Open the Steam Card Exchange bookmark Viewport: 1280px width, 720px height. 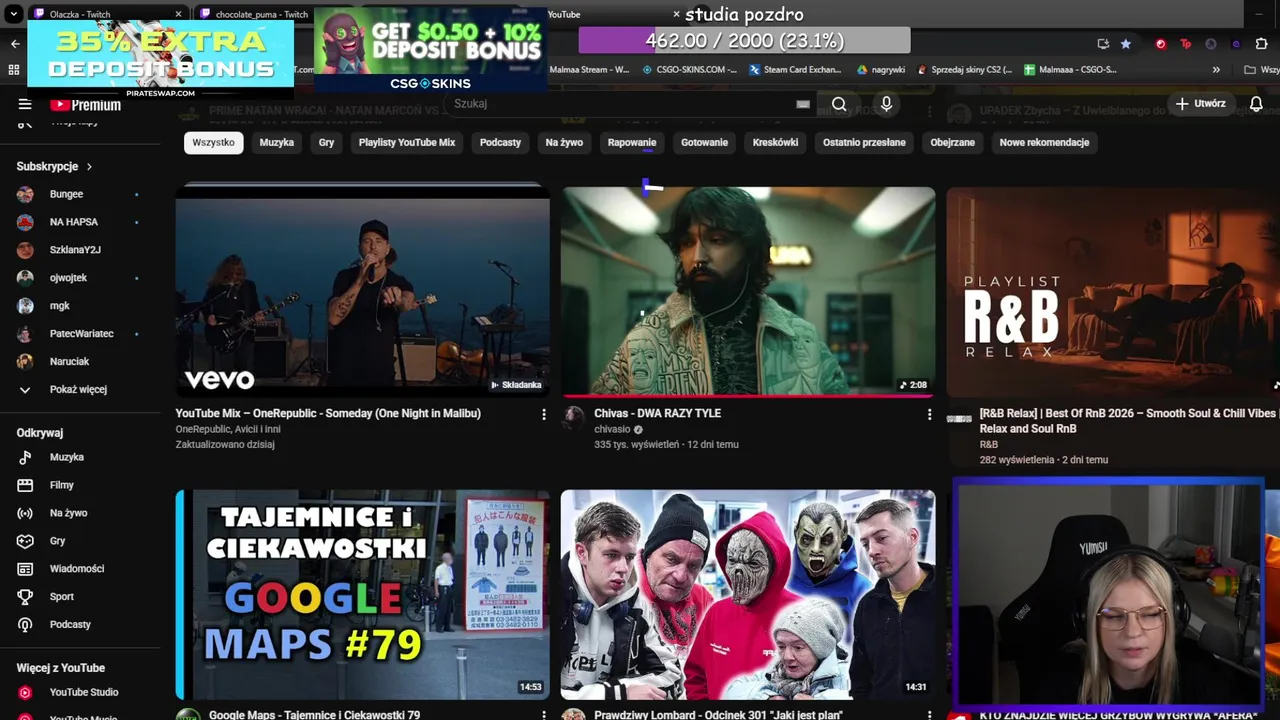[x=794, y=70]
